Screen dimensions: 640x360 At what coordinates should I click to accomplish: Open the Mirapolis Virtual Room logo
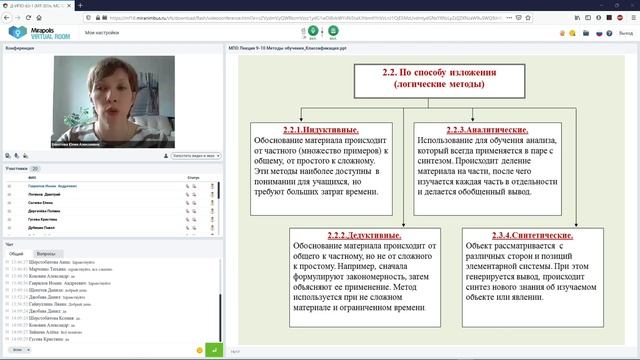pyautogui.click(x=40, y=33)
